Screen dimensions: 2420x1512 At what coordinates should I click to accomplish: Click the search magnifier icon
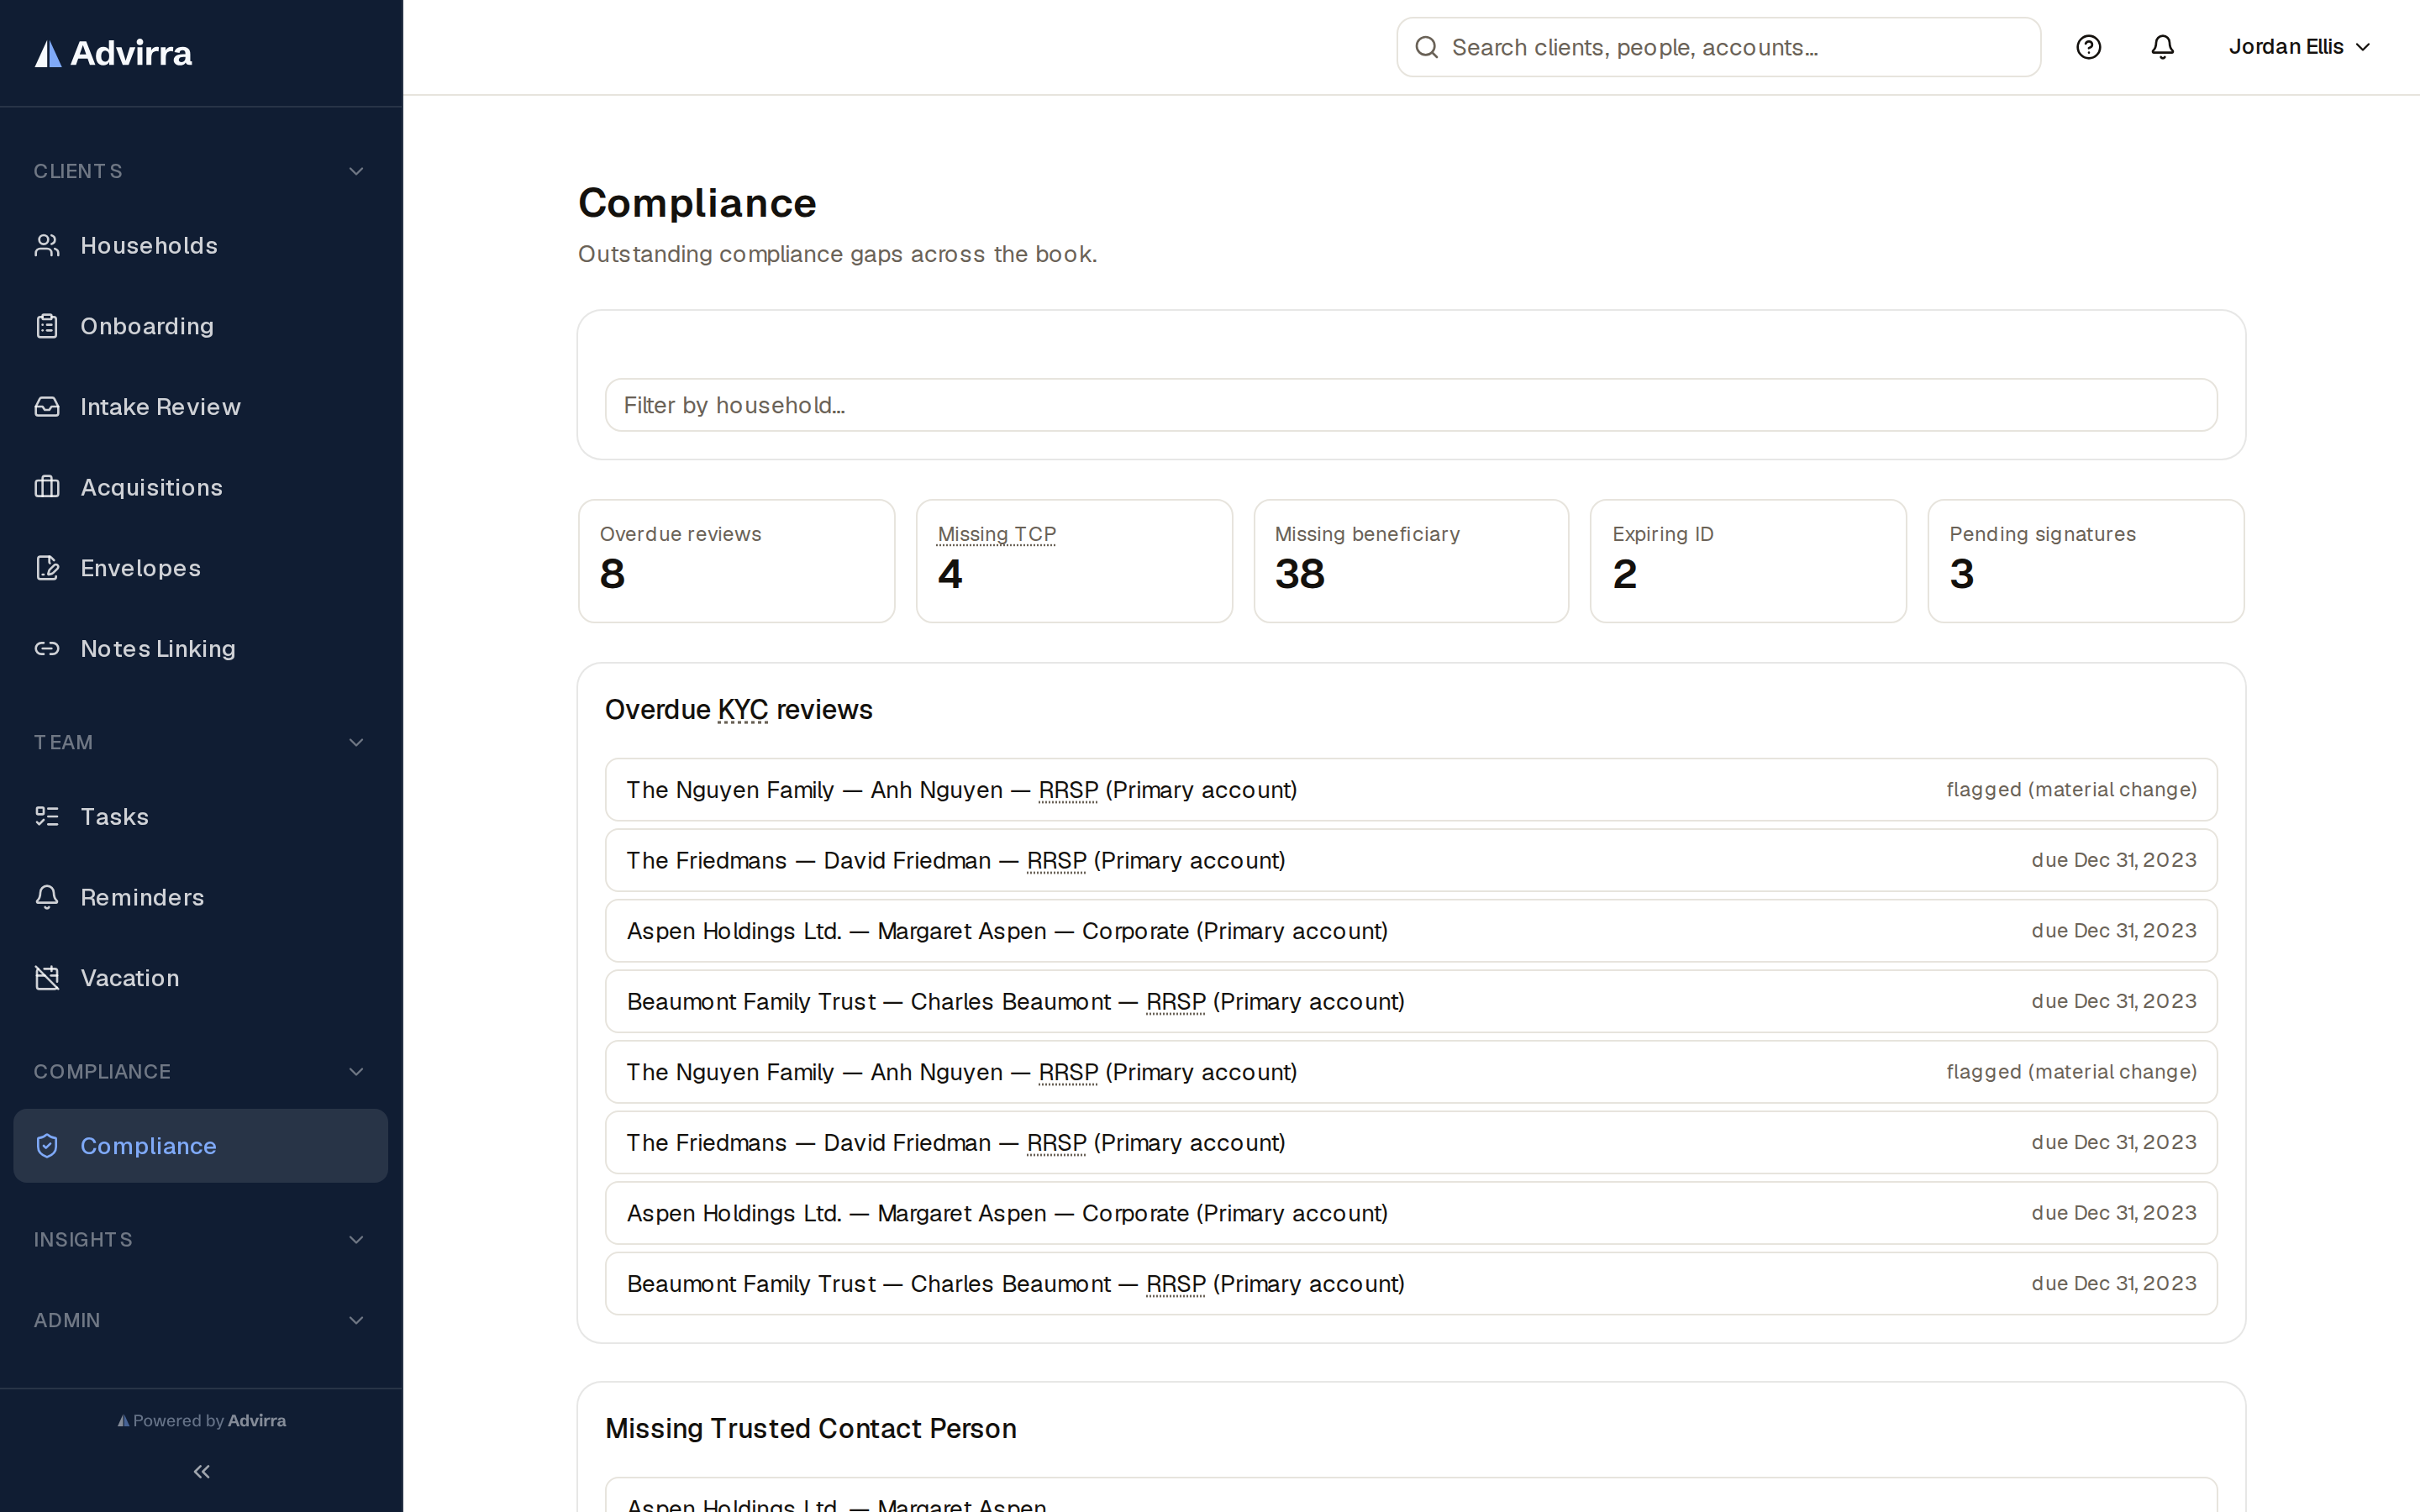coord(1427,47)
